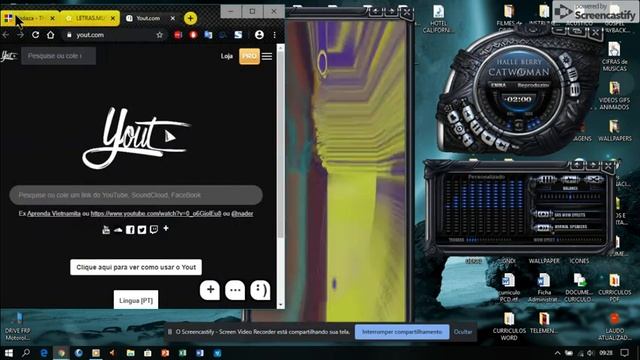This screenshot has height=360, width=640.
Task: Click Ocultar on the sharing bar
Action: pos(463,332)
